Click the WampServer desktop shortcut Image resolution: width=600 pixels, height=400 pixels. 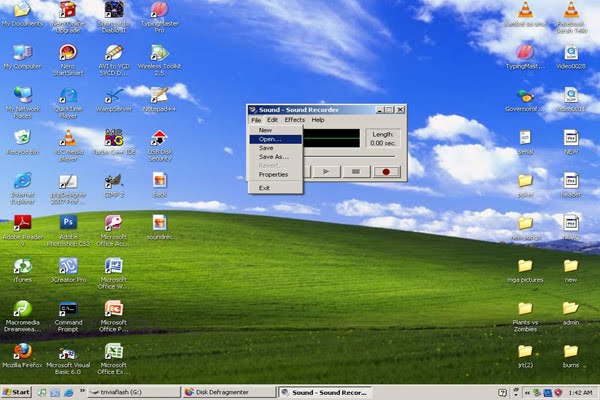(114, 100)
